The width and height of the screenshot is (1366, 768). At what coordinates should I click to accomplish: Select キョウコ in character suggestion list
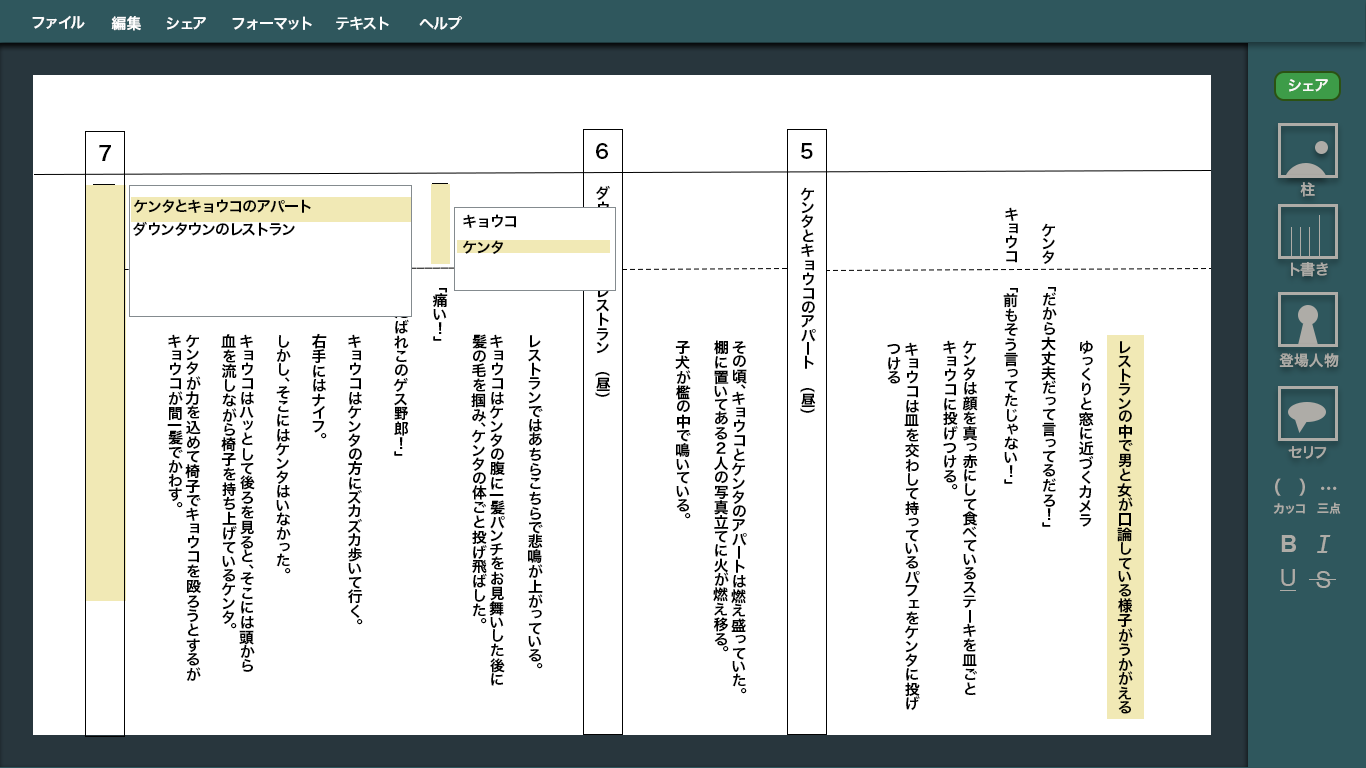click(490, 221)
